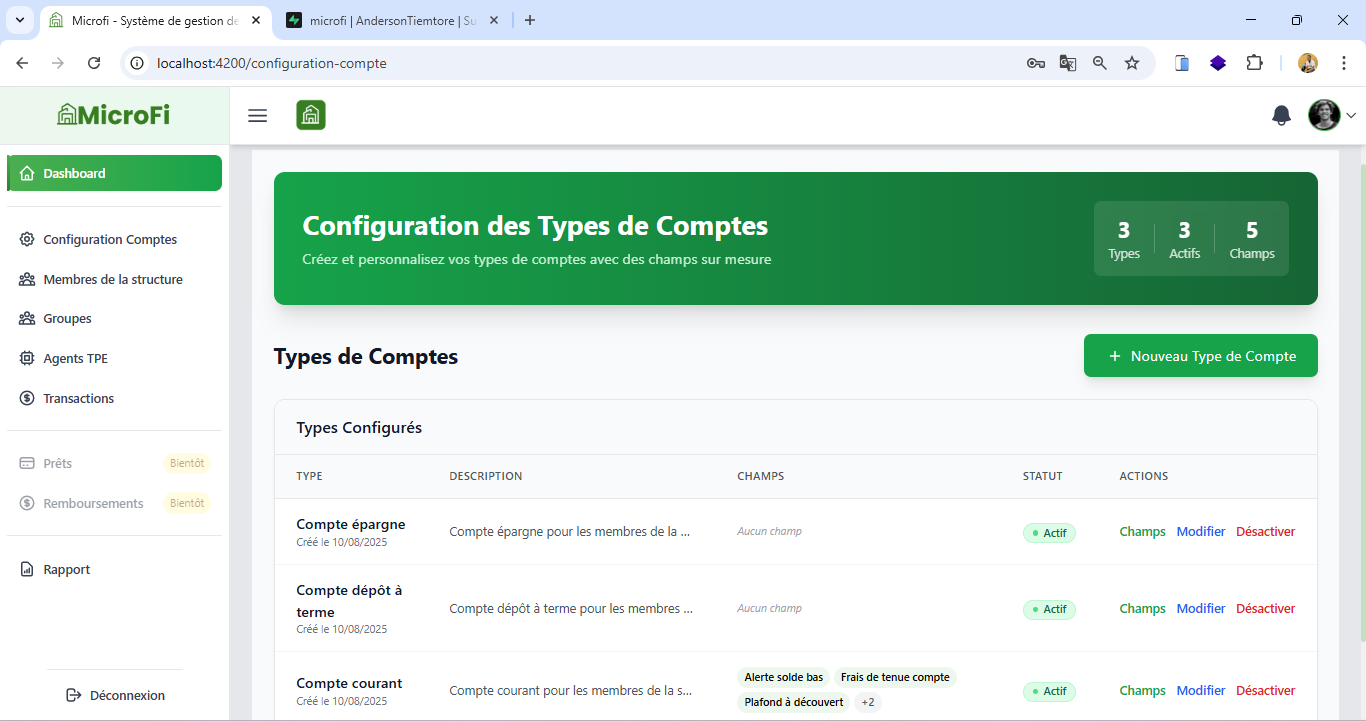1366x722 pixels.
Task: Bookmark the page with the star icon
Action: coord(1132,62)
